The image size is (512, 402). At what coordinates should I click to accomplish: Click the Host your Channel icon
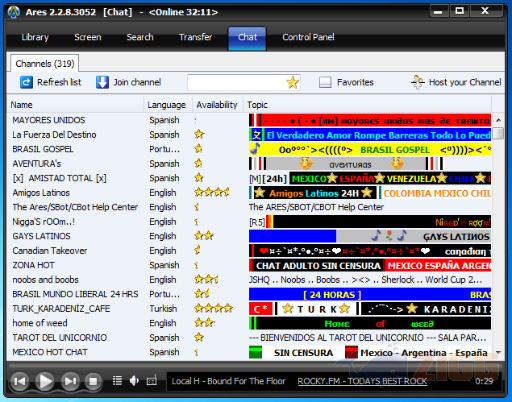418,82
